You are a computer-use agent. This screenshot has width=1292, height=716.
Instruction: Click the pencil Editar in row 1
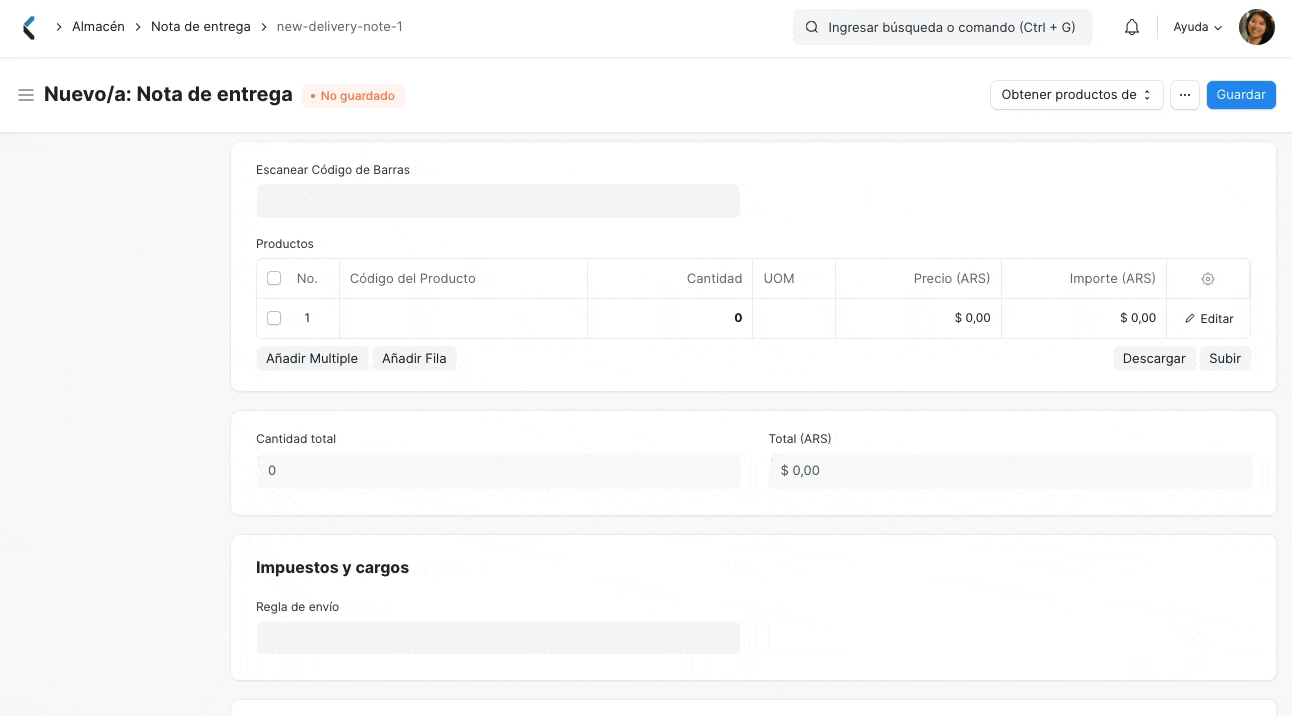tap(1208, 318)
